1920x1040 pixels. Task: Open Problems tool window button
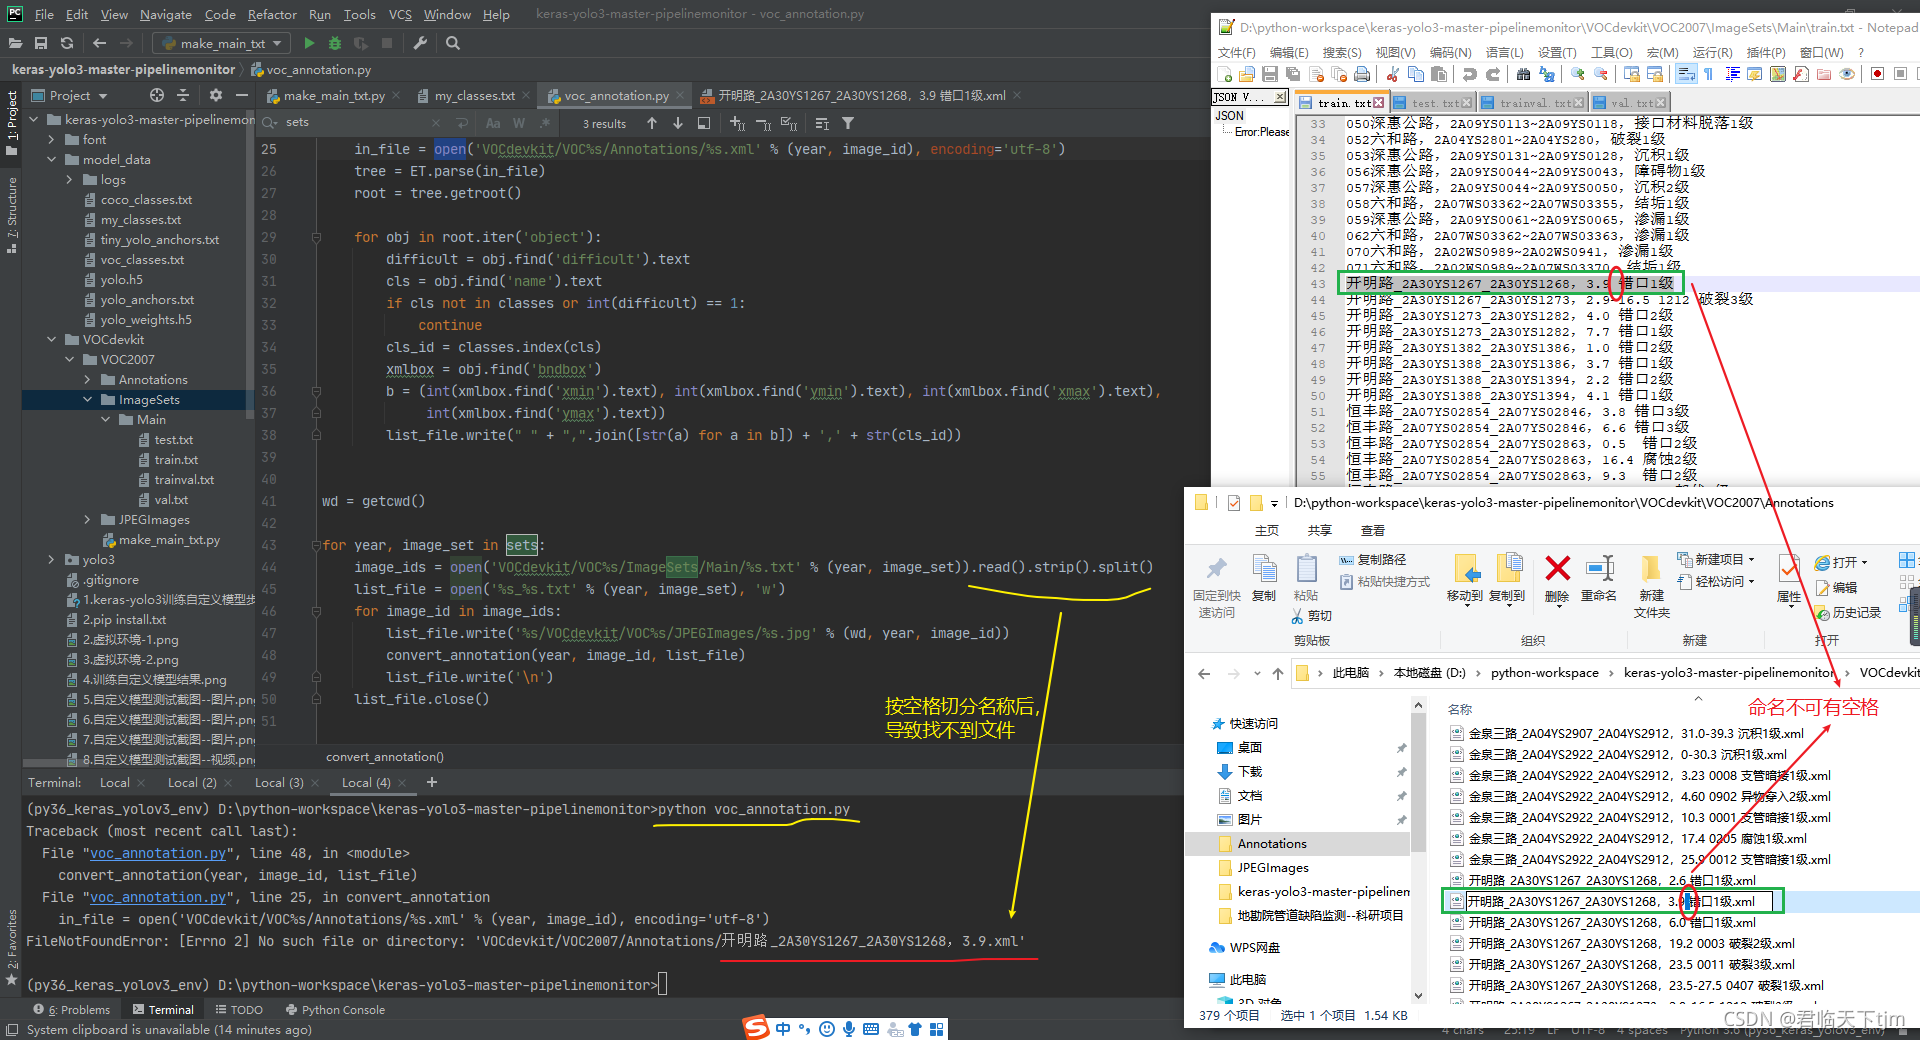point(72,1009)
